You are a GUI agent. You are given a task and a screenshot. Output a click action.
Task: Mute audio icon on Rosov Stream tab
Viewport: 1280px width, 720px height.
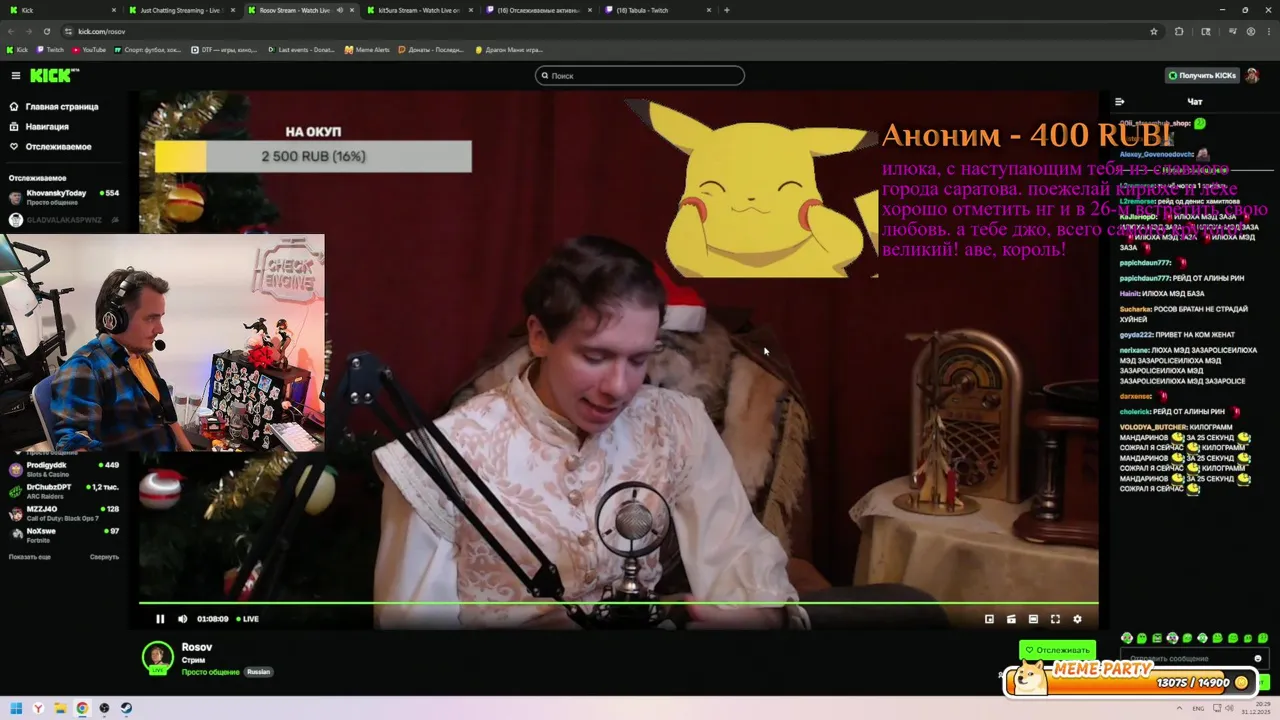click(340, 10)
